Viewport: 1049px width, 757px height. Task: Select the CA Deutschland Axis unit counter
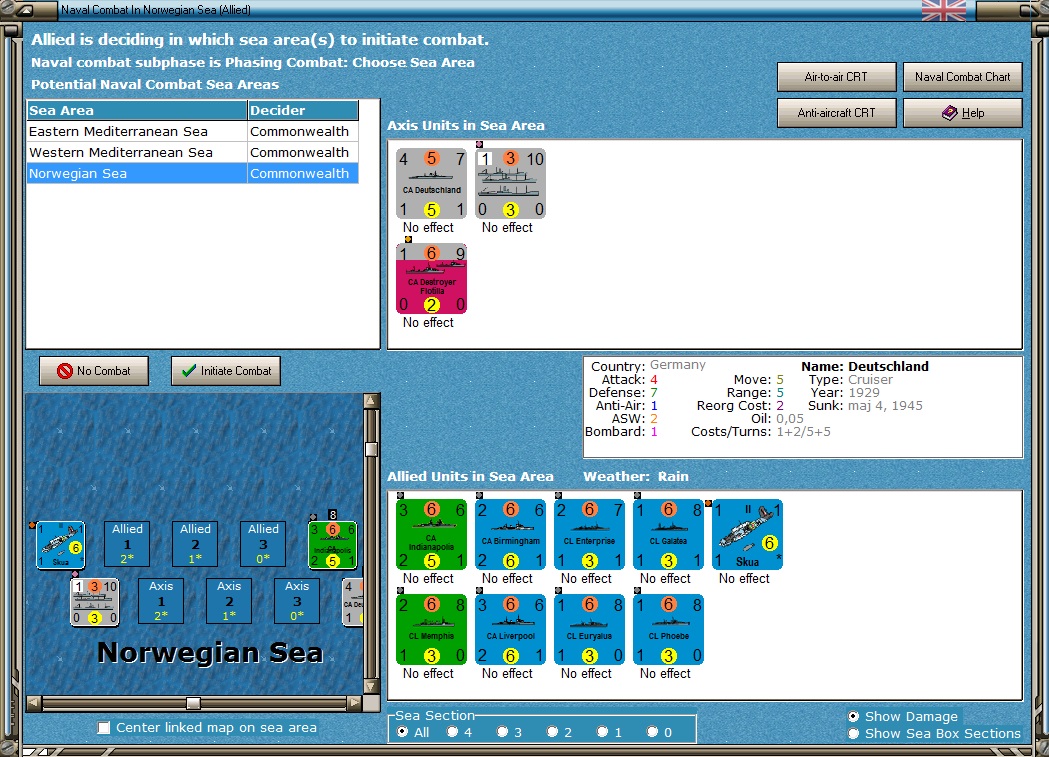click(432, 184)
